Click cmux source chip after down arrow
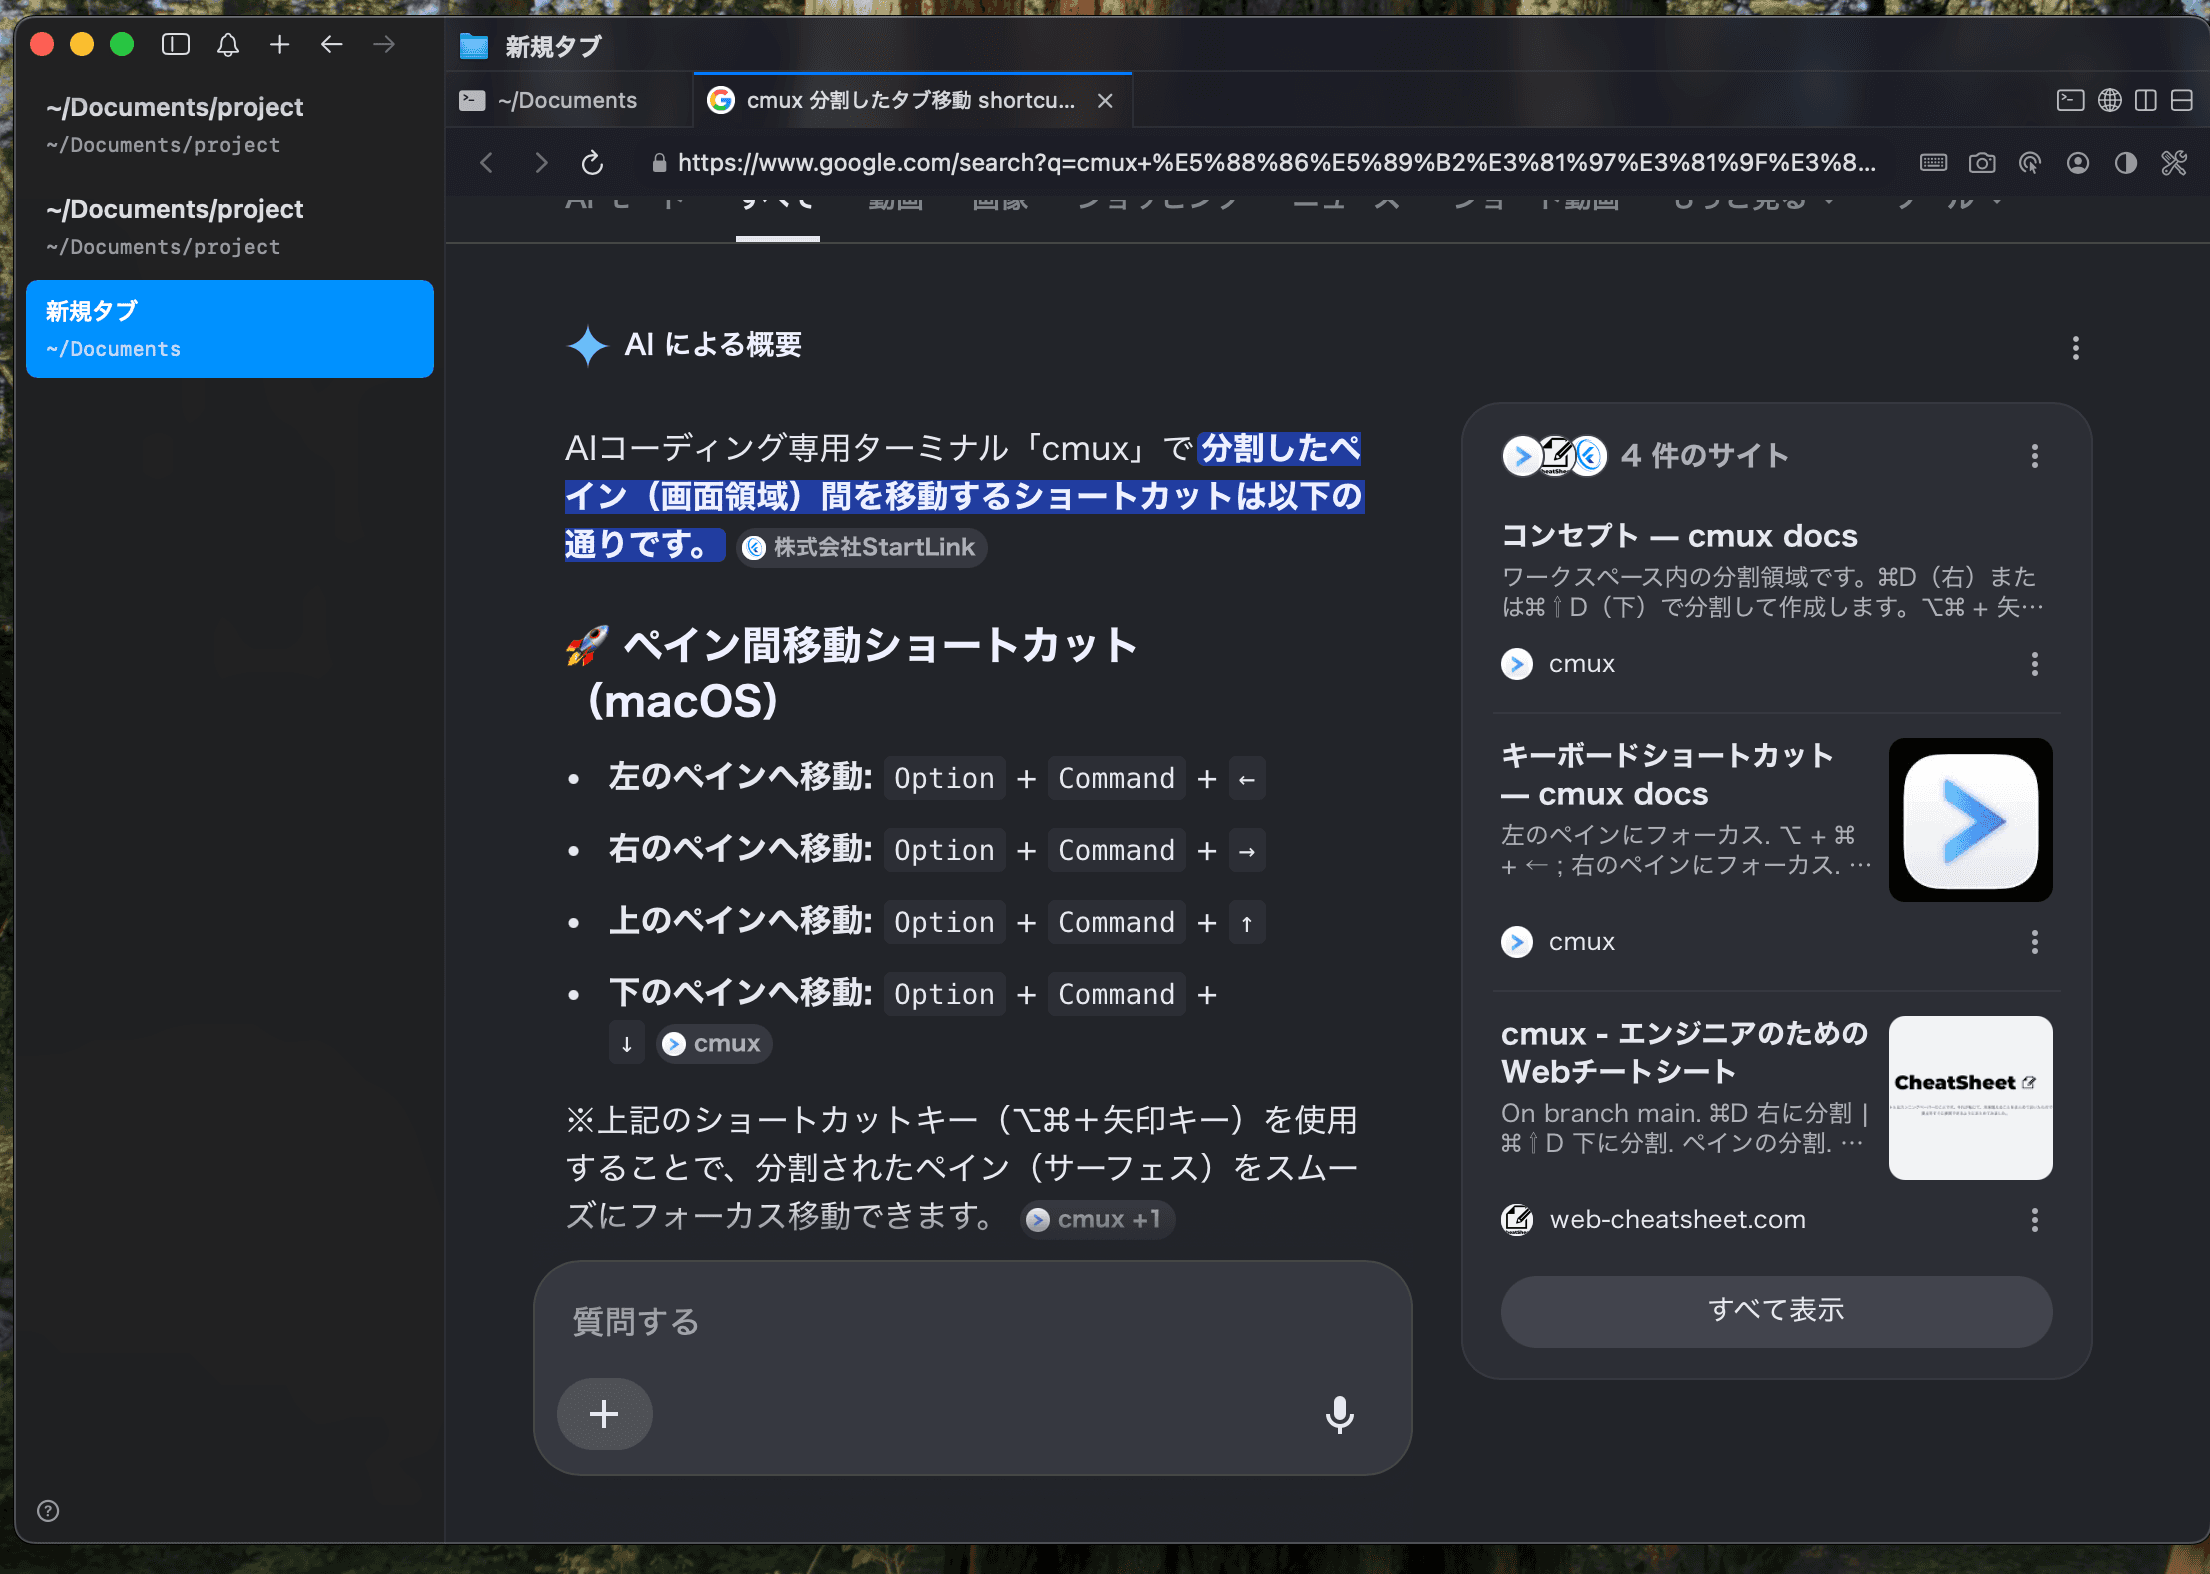 click(714, 1044)
